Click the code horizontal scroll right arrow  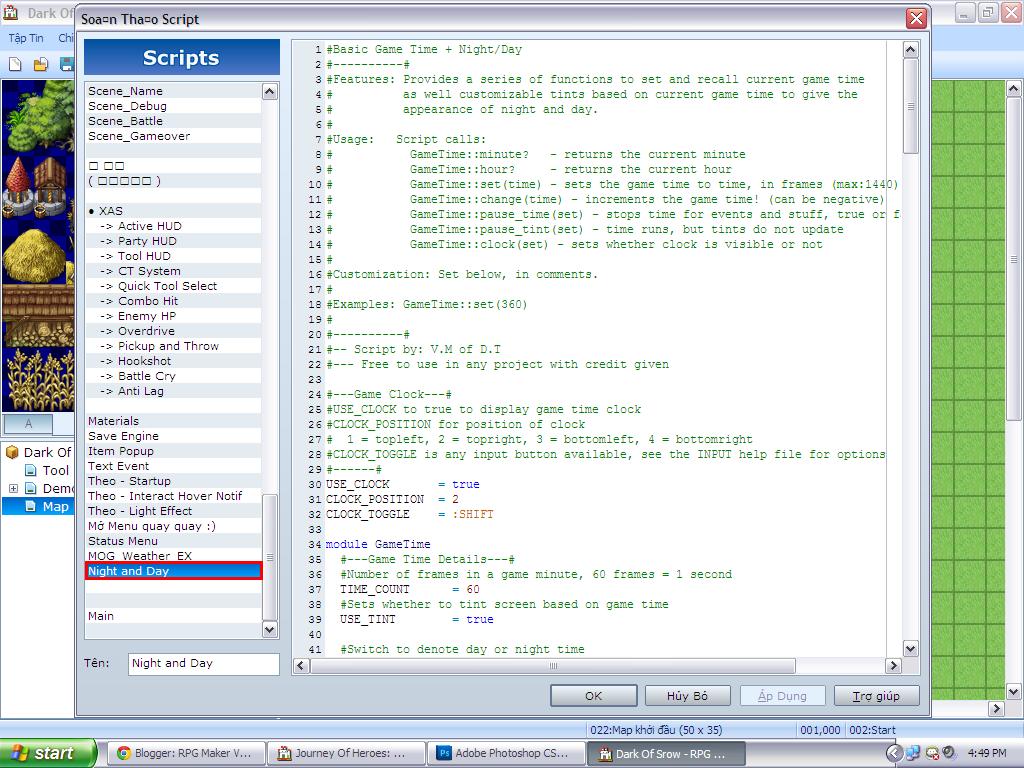pyautogui.click(x=893, y=665)
